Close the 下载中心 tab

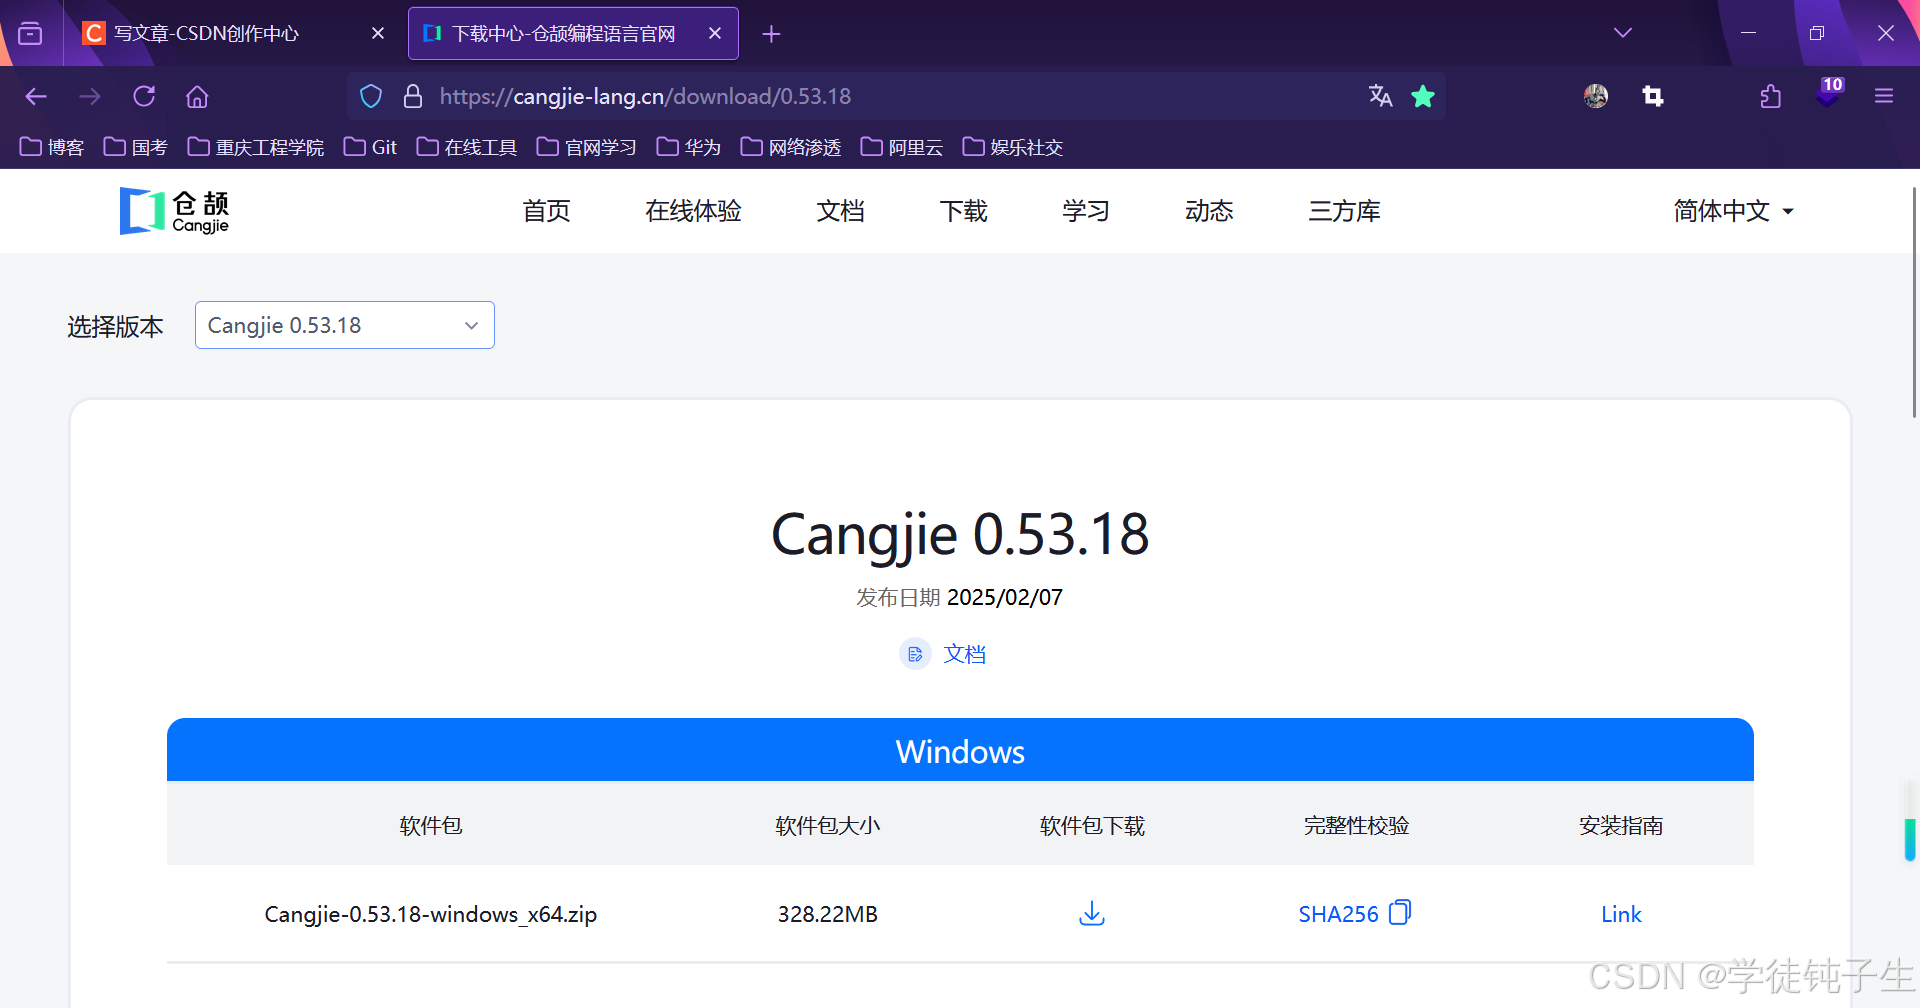715,33
